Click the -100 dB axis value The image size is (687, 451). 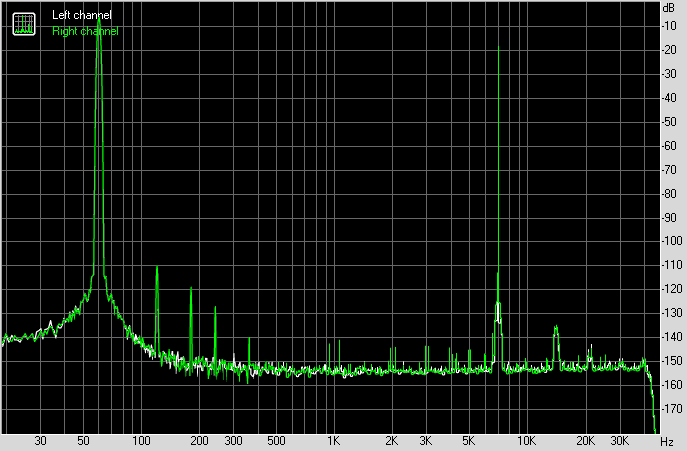point(672,241)
